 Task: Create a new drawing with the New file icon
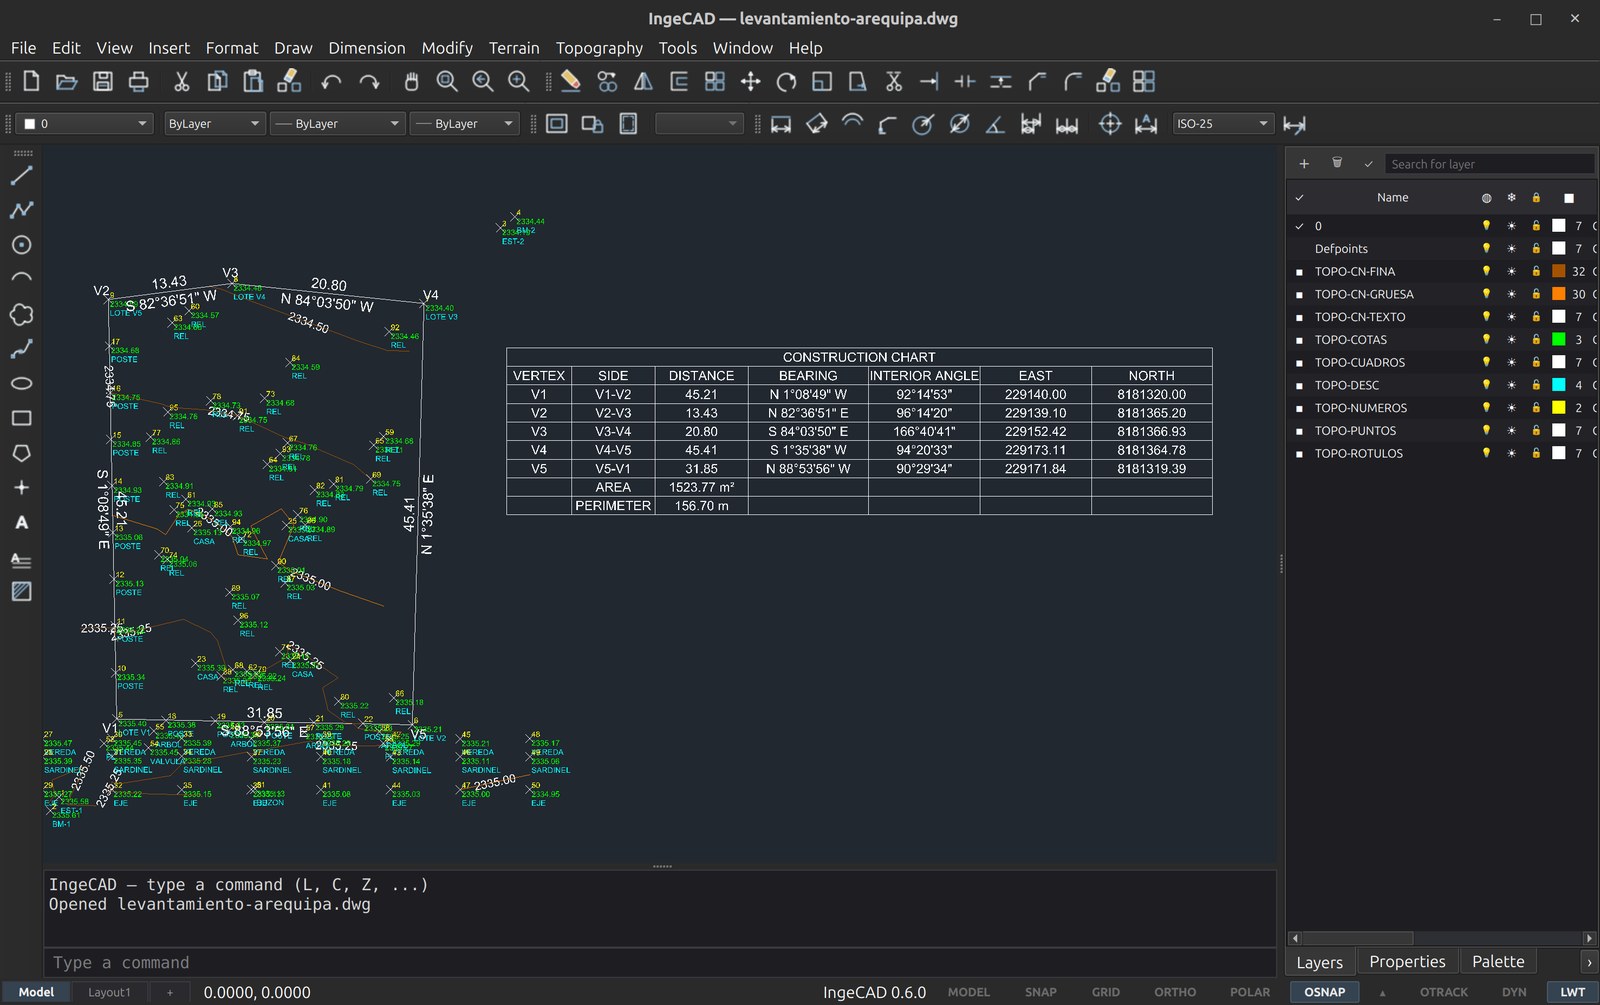click(x=31, y=81)
